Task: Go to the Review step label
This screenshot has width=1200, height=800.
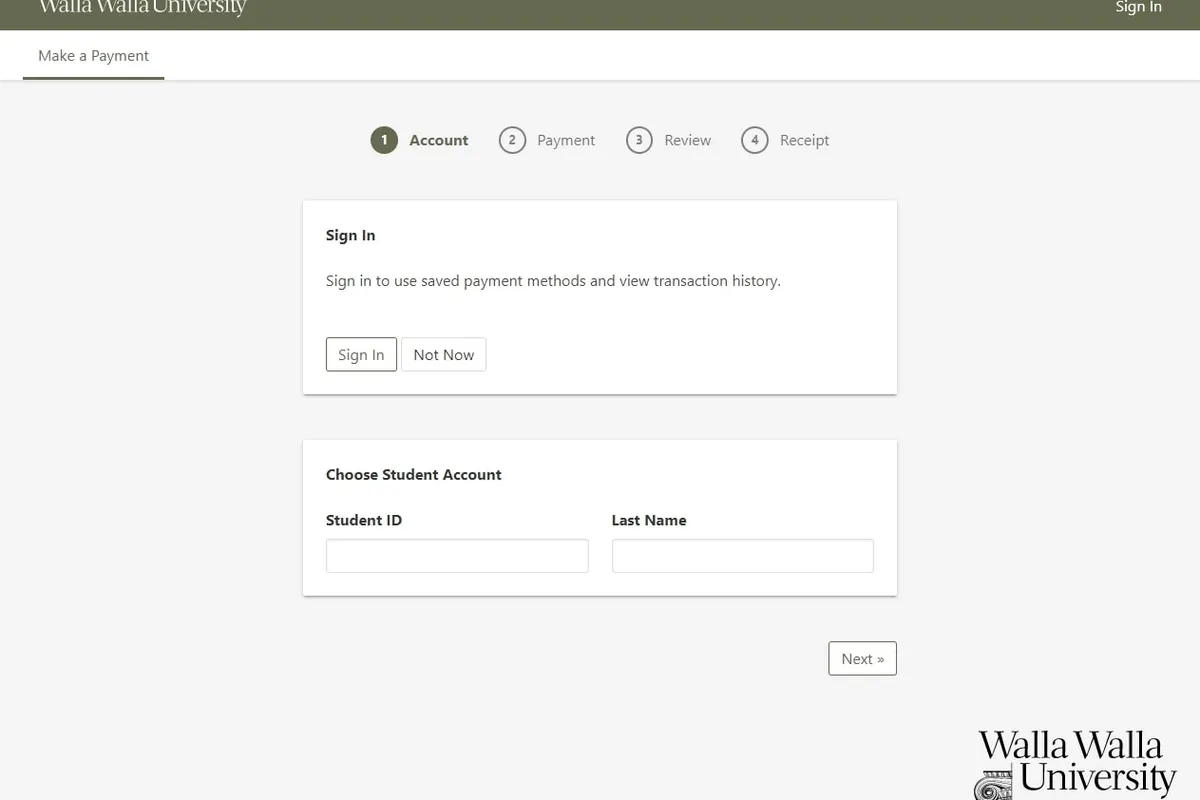Action: tap(688, 141)
